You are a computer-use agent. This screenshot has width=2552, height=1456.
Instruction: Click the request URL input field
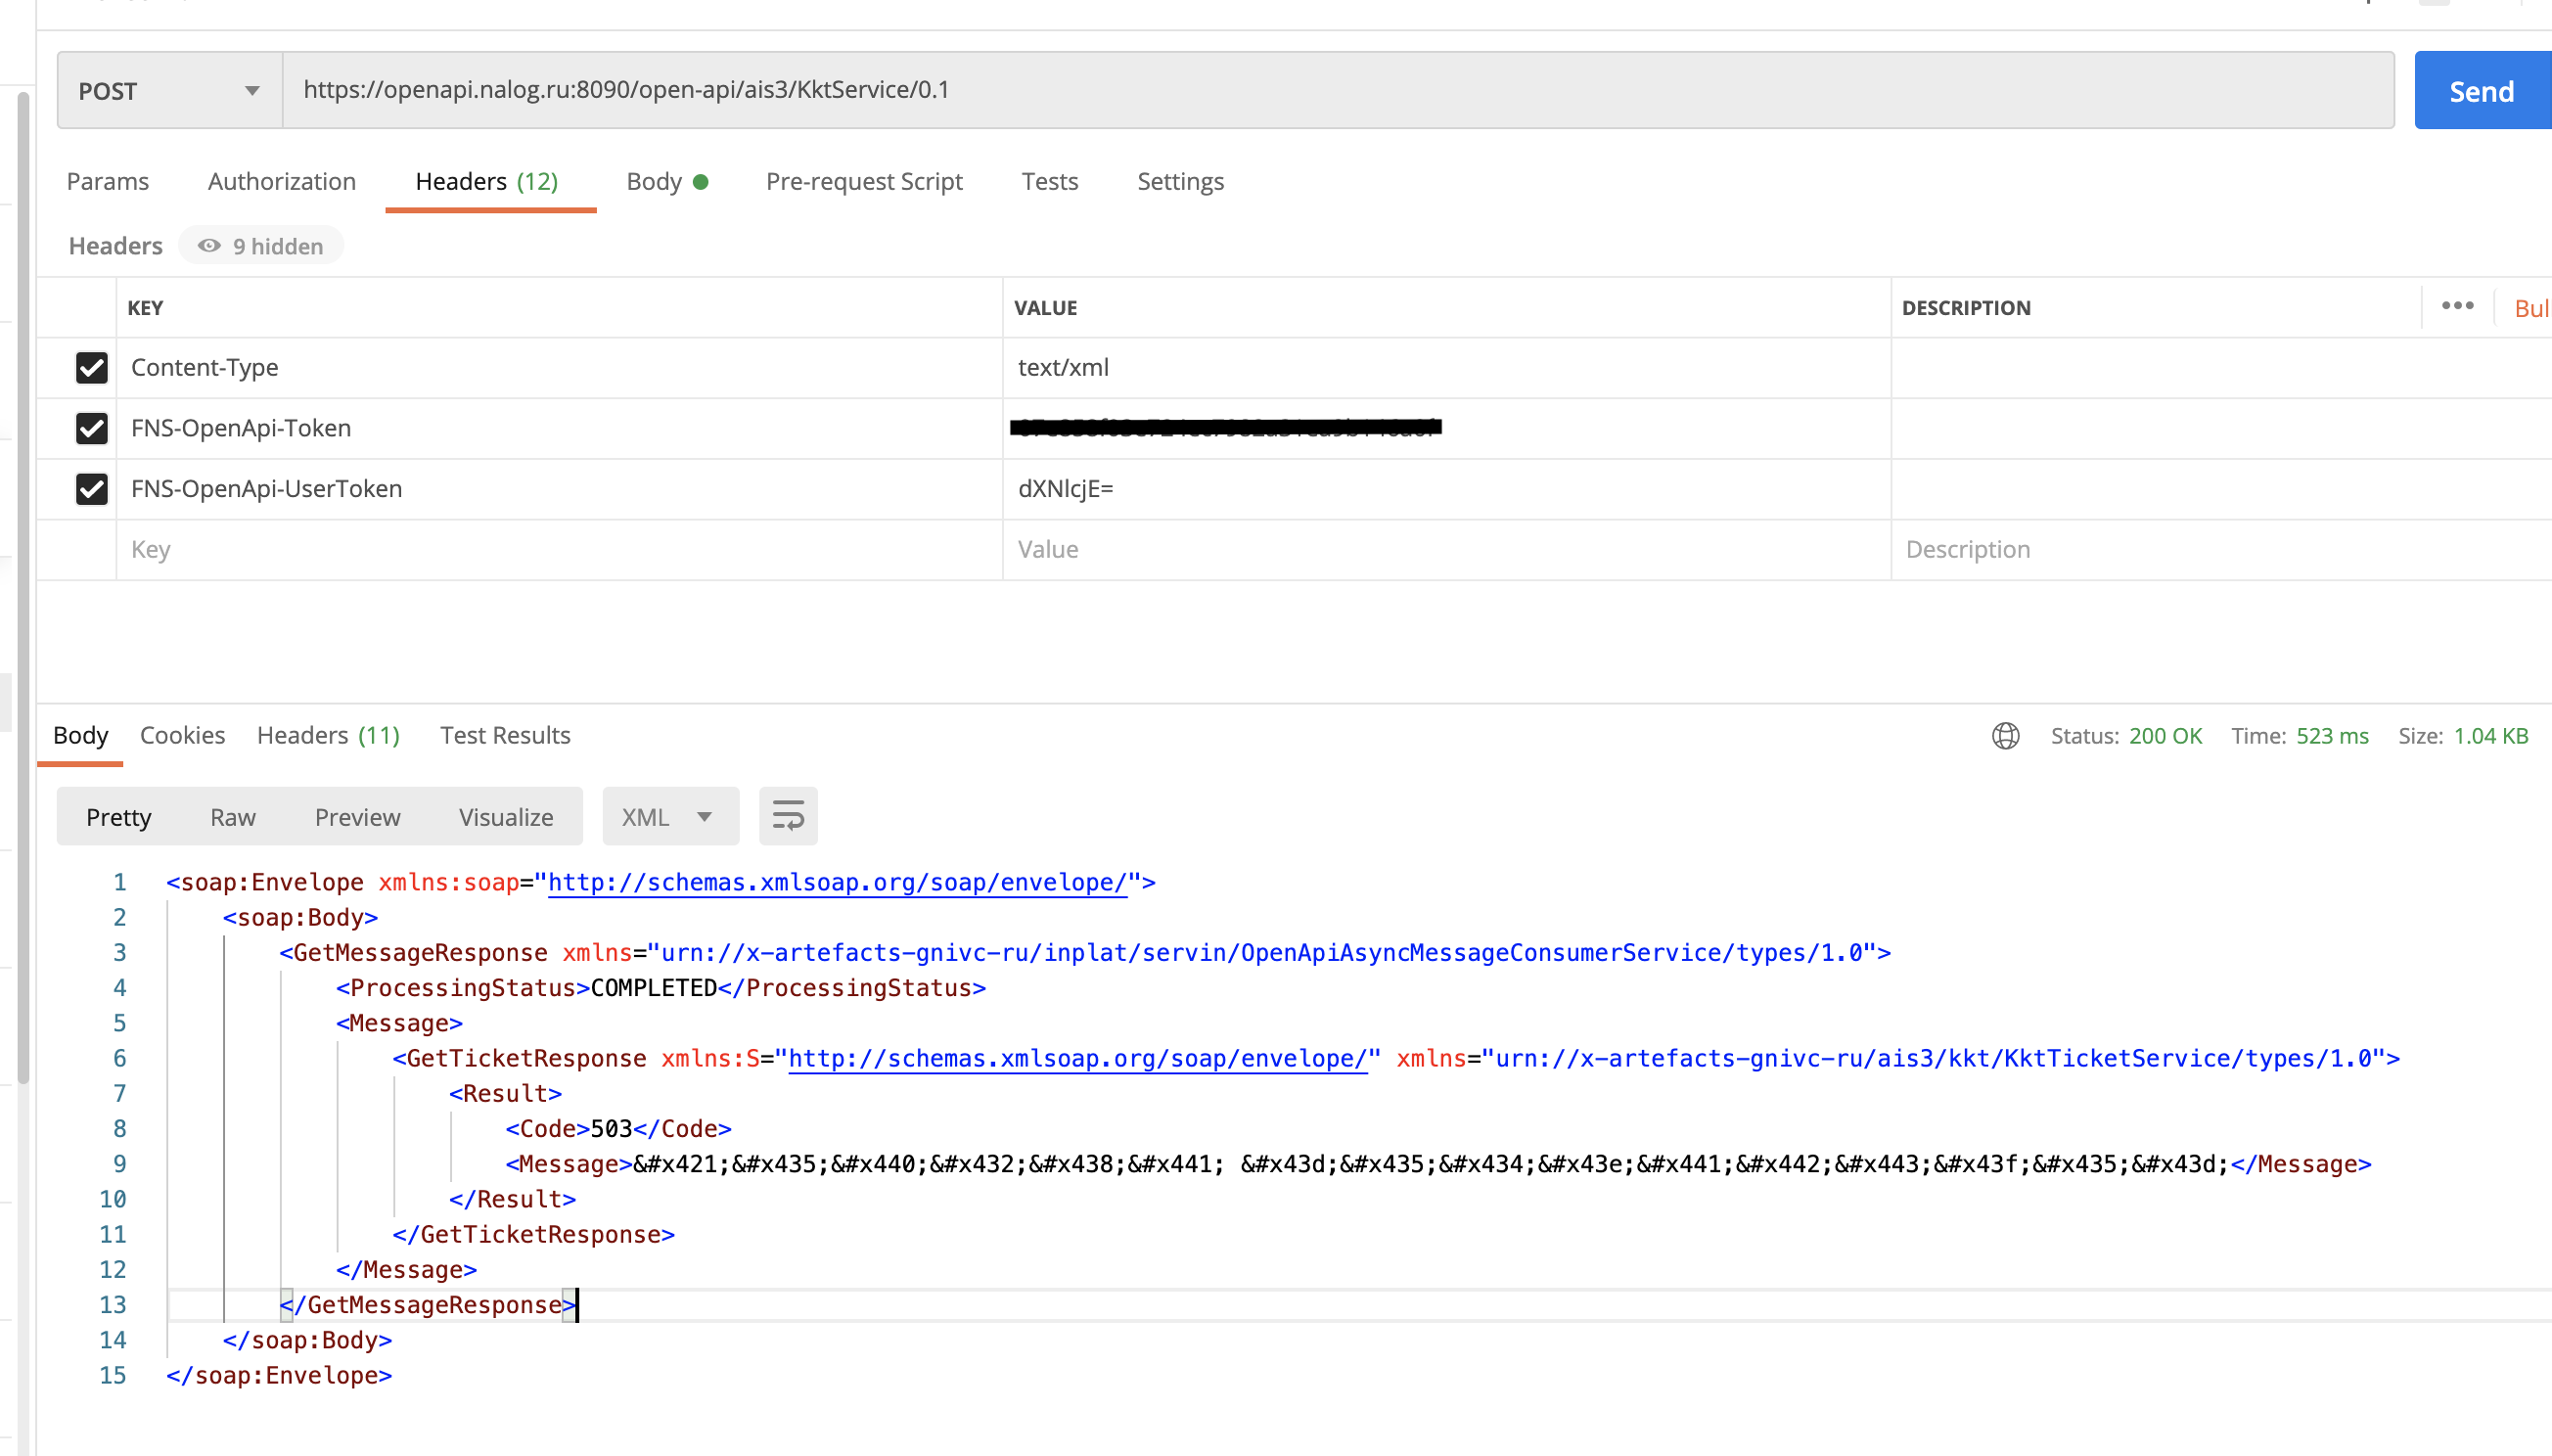pyautogui.click(x=1200, y=89)
